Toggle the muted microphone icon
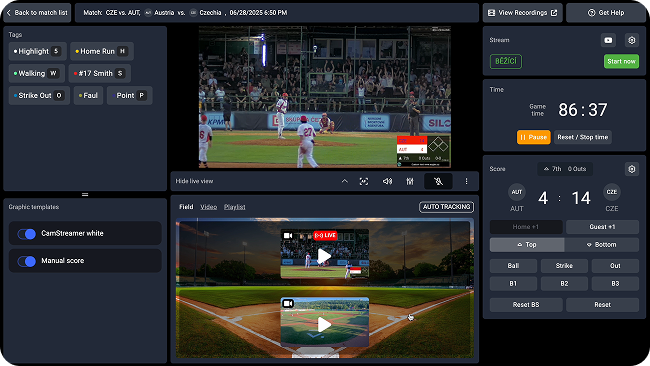This screenshot has height=366, width=650. tap(438, 182)
